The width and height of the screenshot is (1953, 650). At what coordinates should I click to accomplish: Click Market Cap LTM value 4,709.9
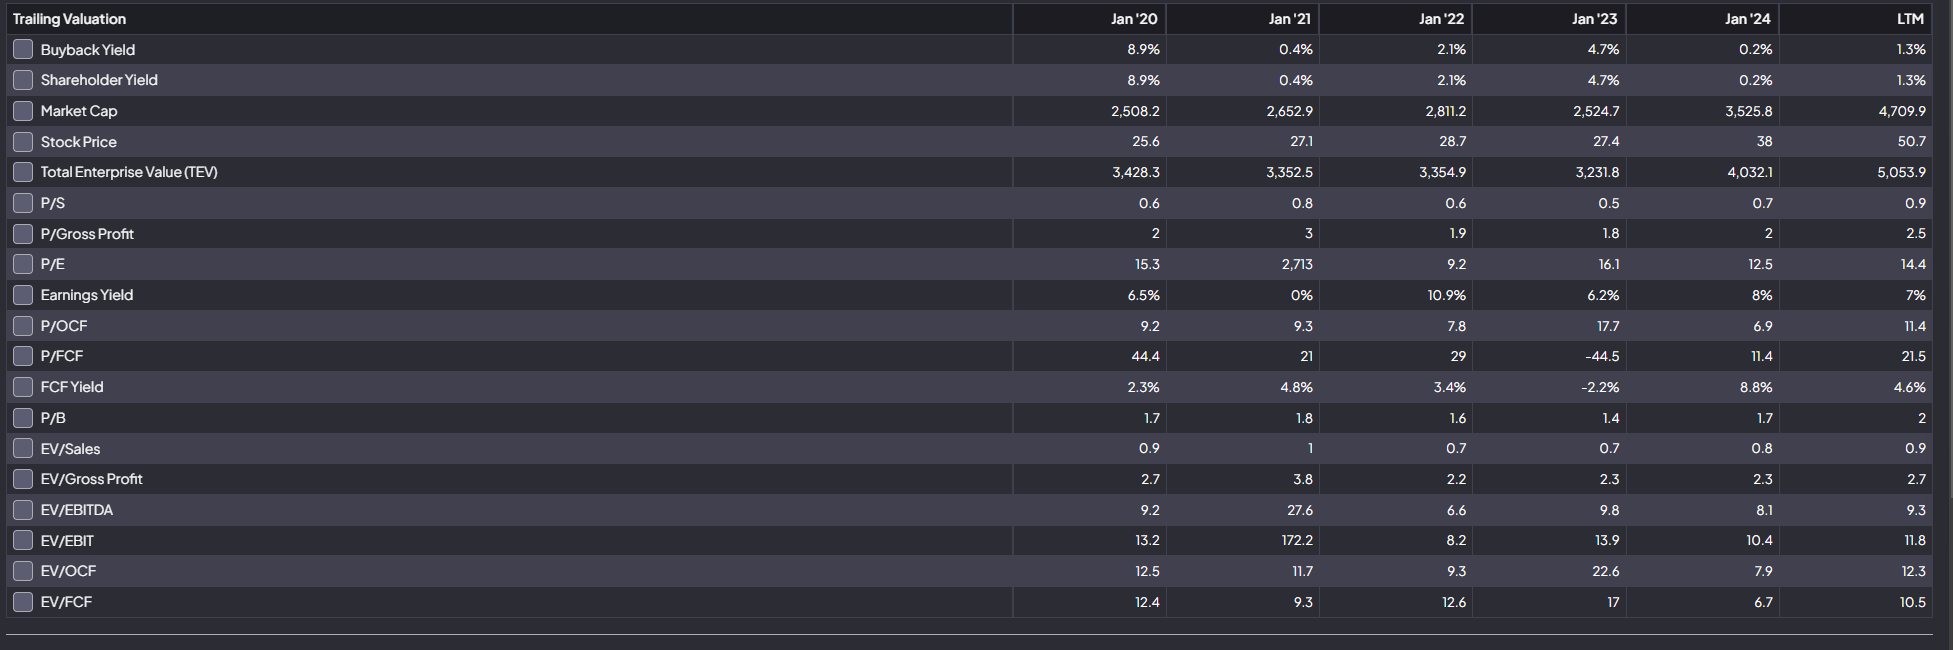(x=1902, y=111)
